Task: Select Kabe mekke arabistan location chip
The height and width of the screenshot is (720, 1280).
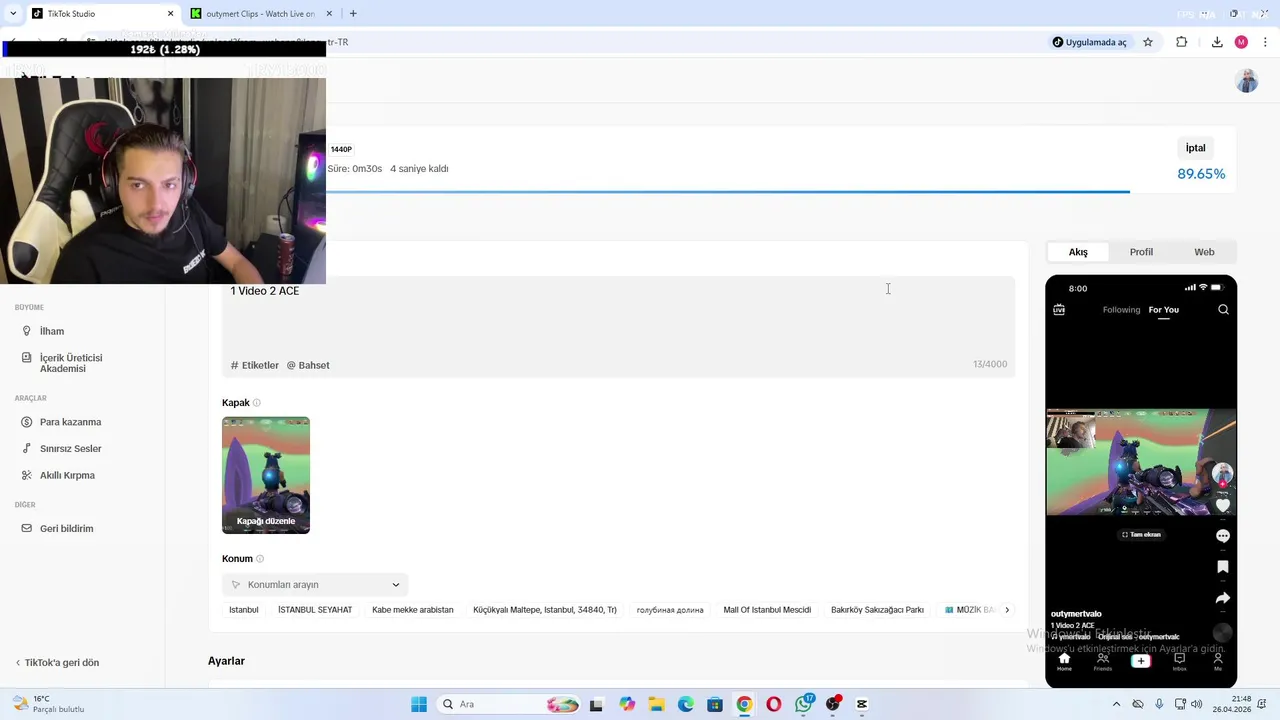Action: point(413,610)
